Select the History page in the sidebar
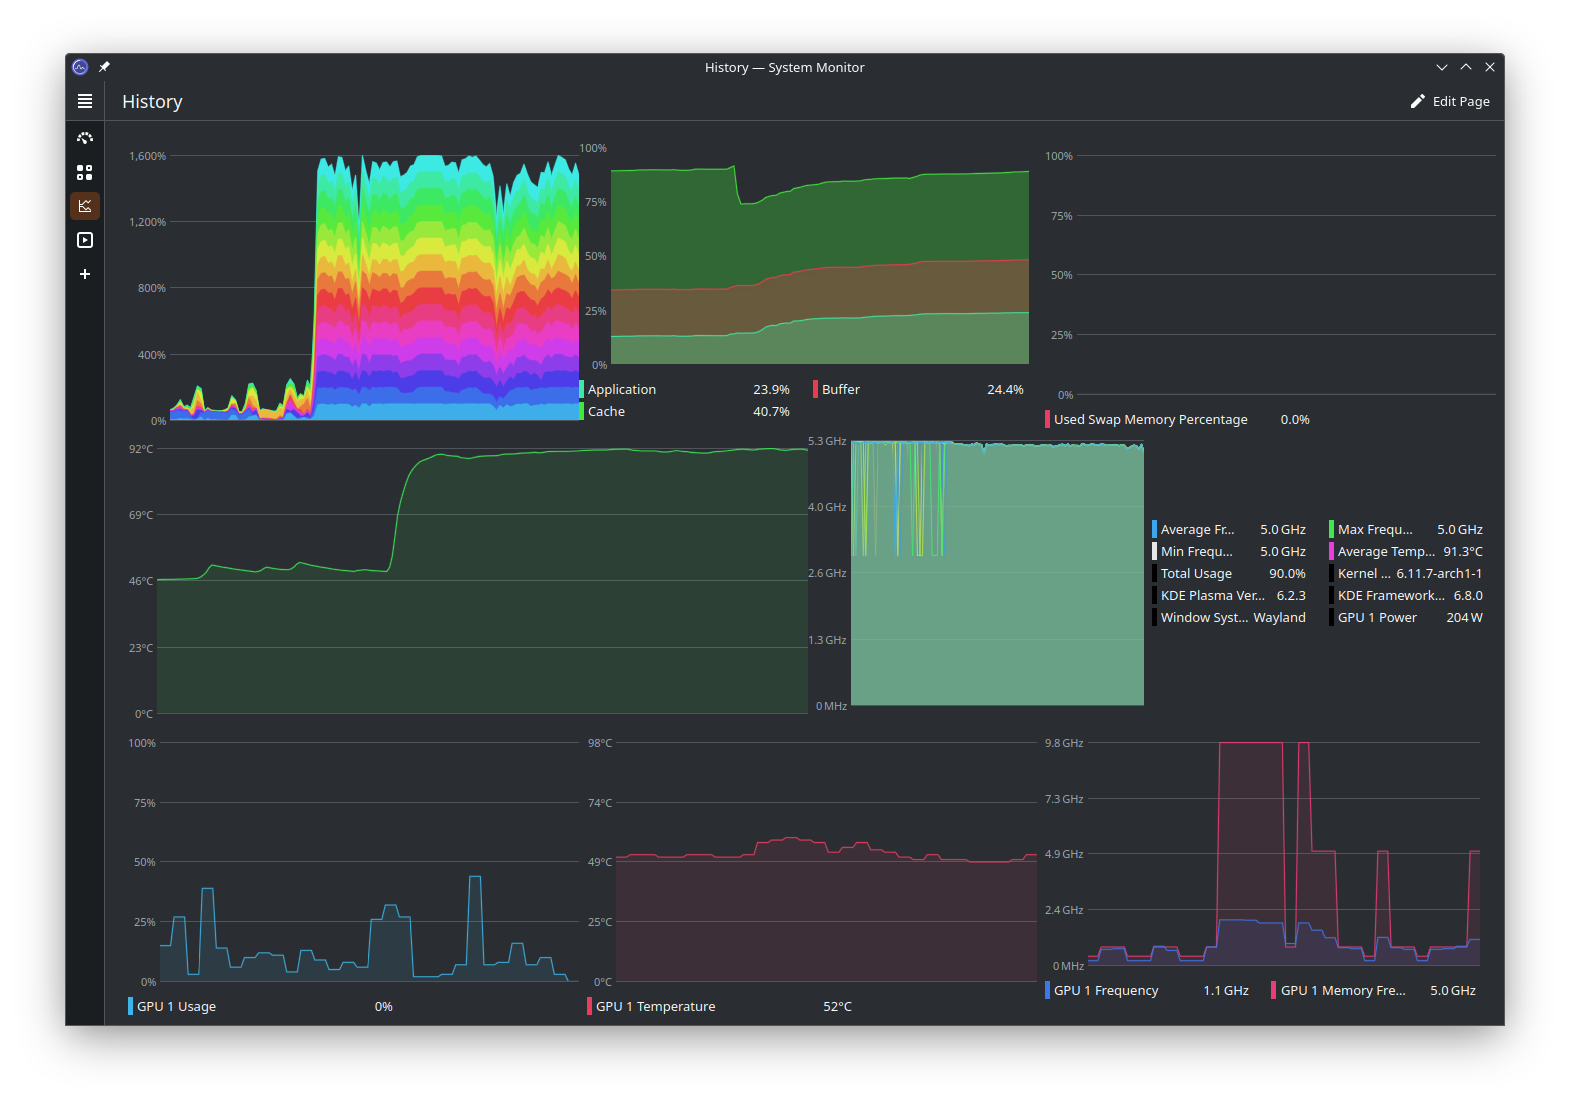 [x=85, y=206]
